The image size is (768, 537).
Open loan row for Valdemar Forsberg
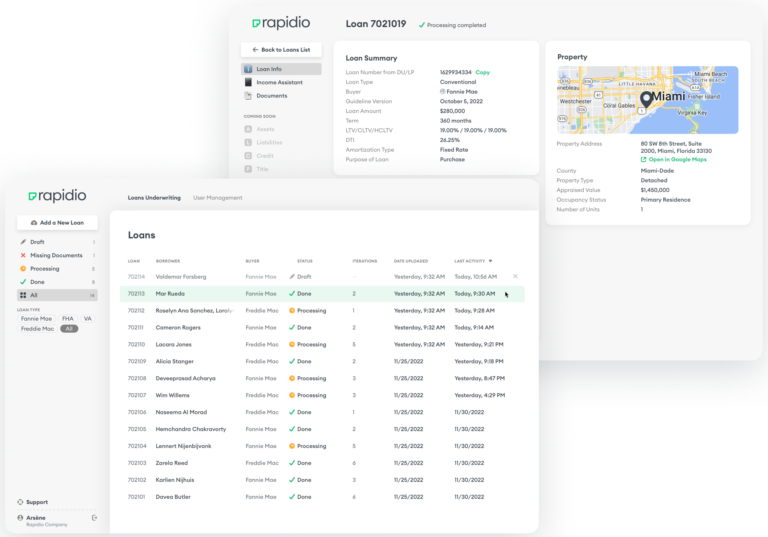coord(322,277)
